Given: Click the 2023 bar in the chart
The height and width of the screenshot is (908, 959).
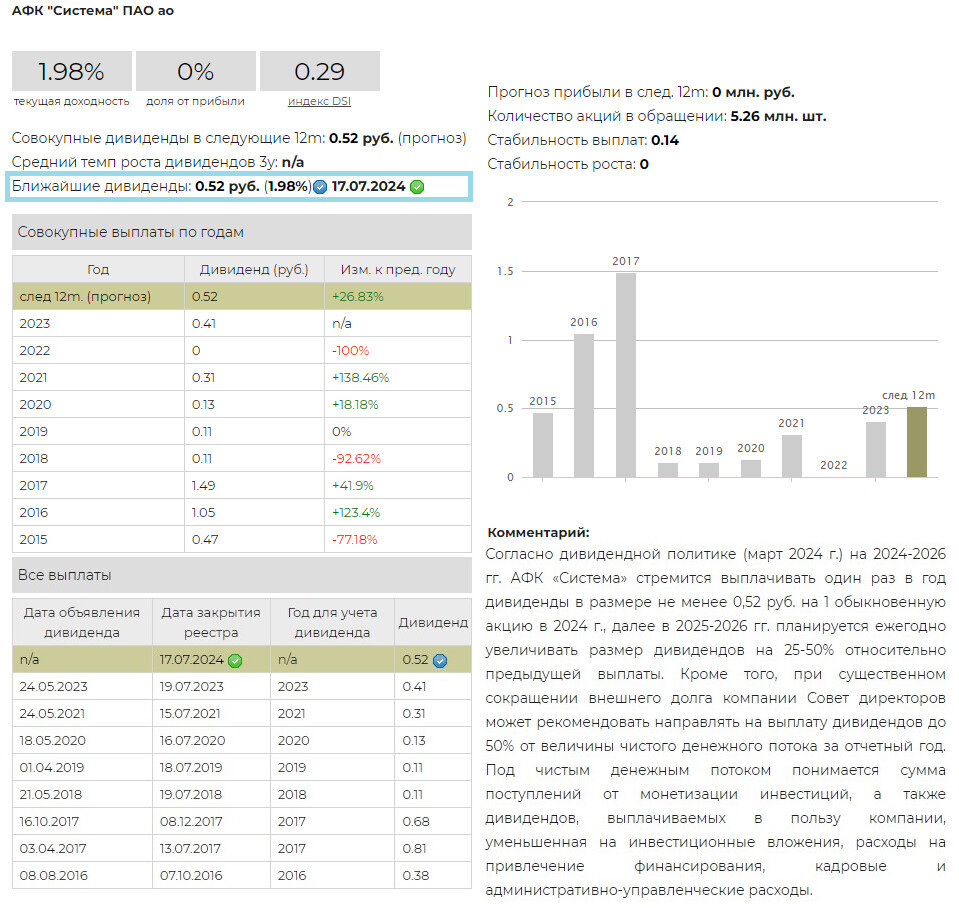Looking at the screenshot, I should point(875,449).
